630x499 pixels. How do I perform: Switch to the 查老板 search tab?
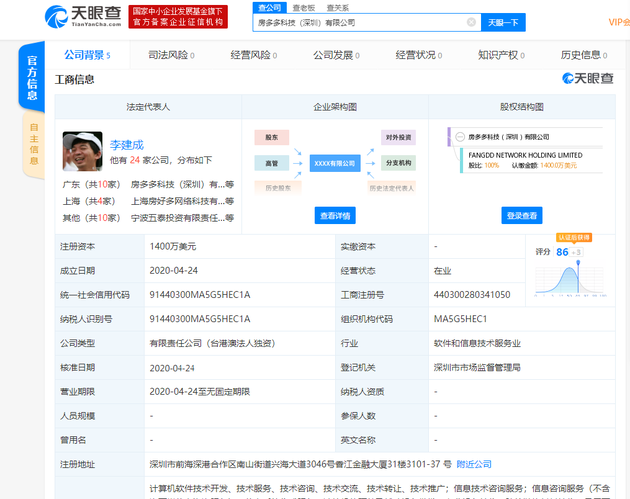click(305, 7)
